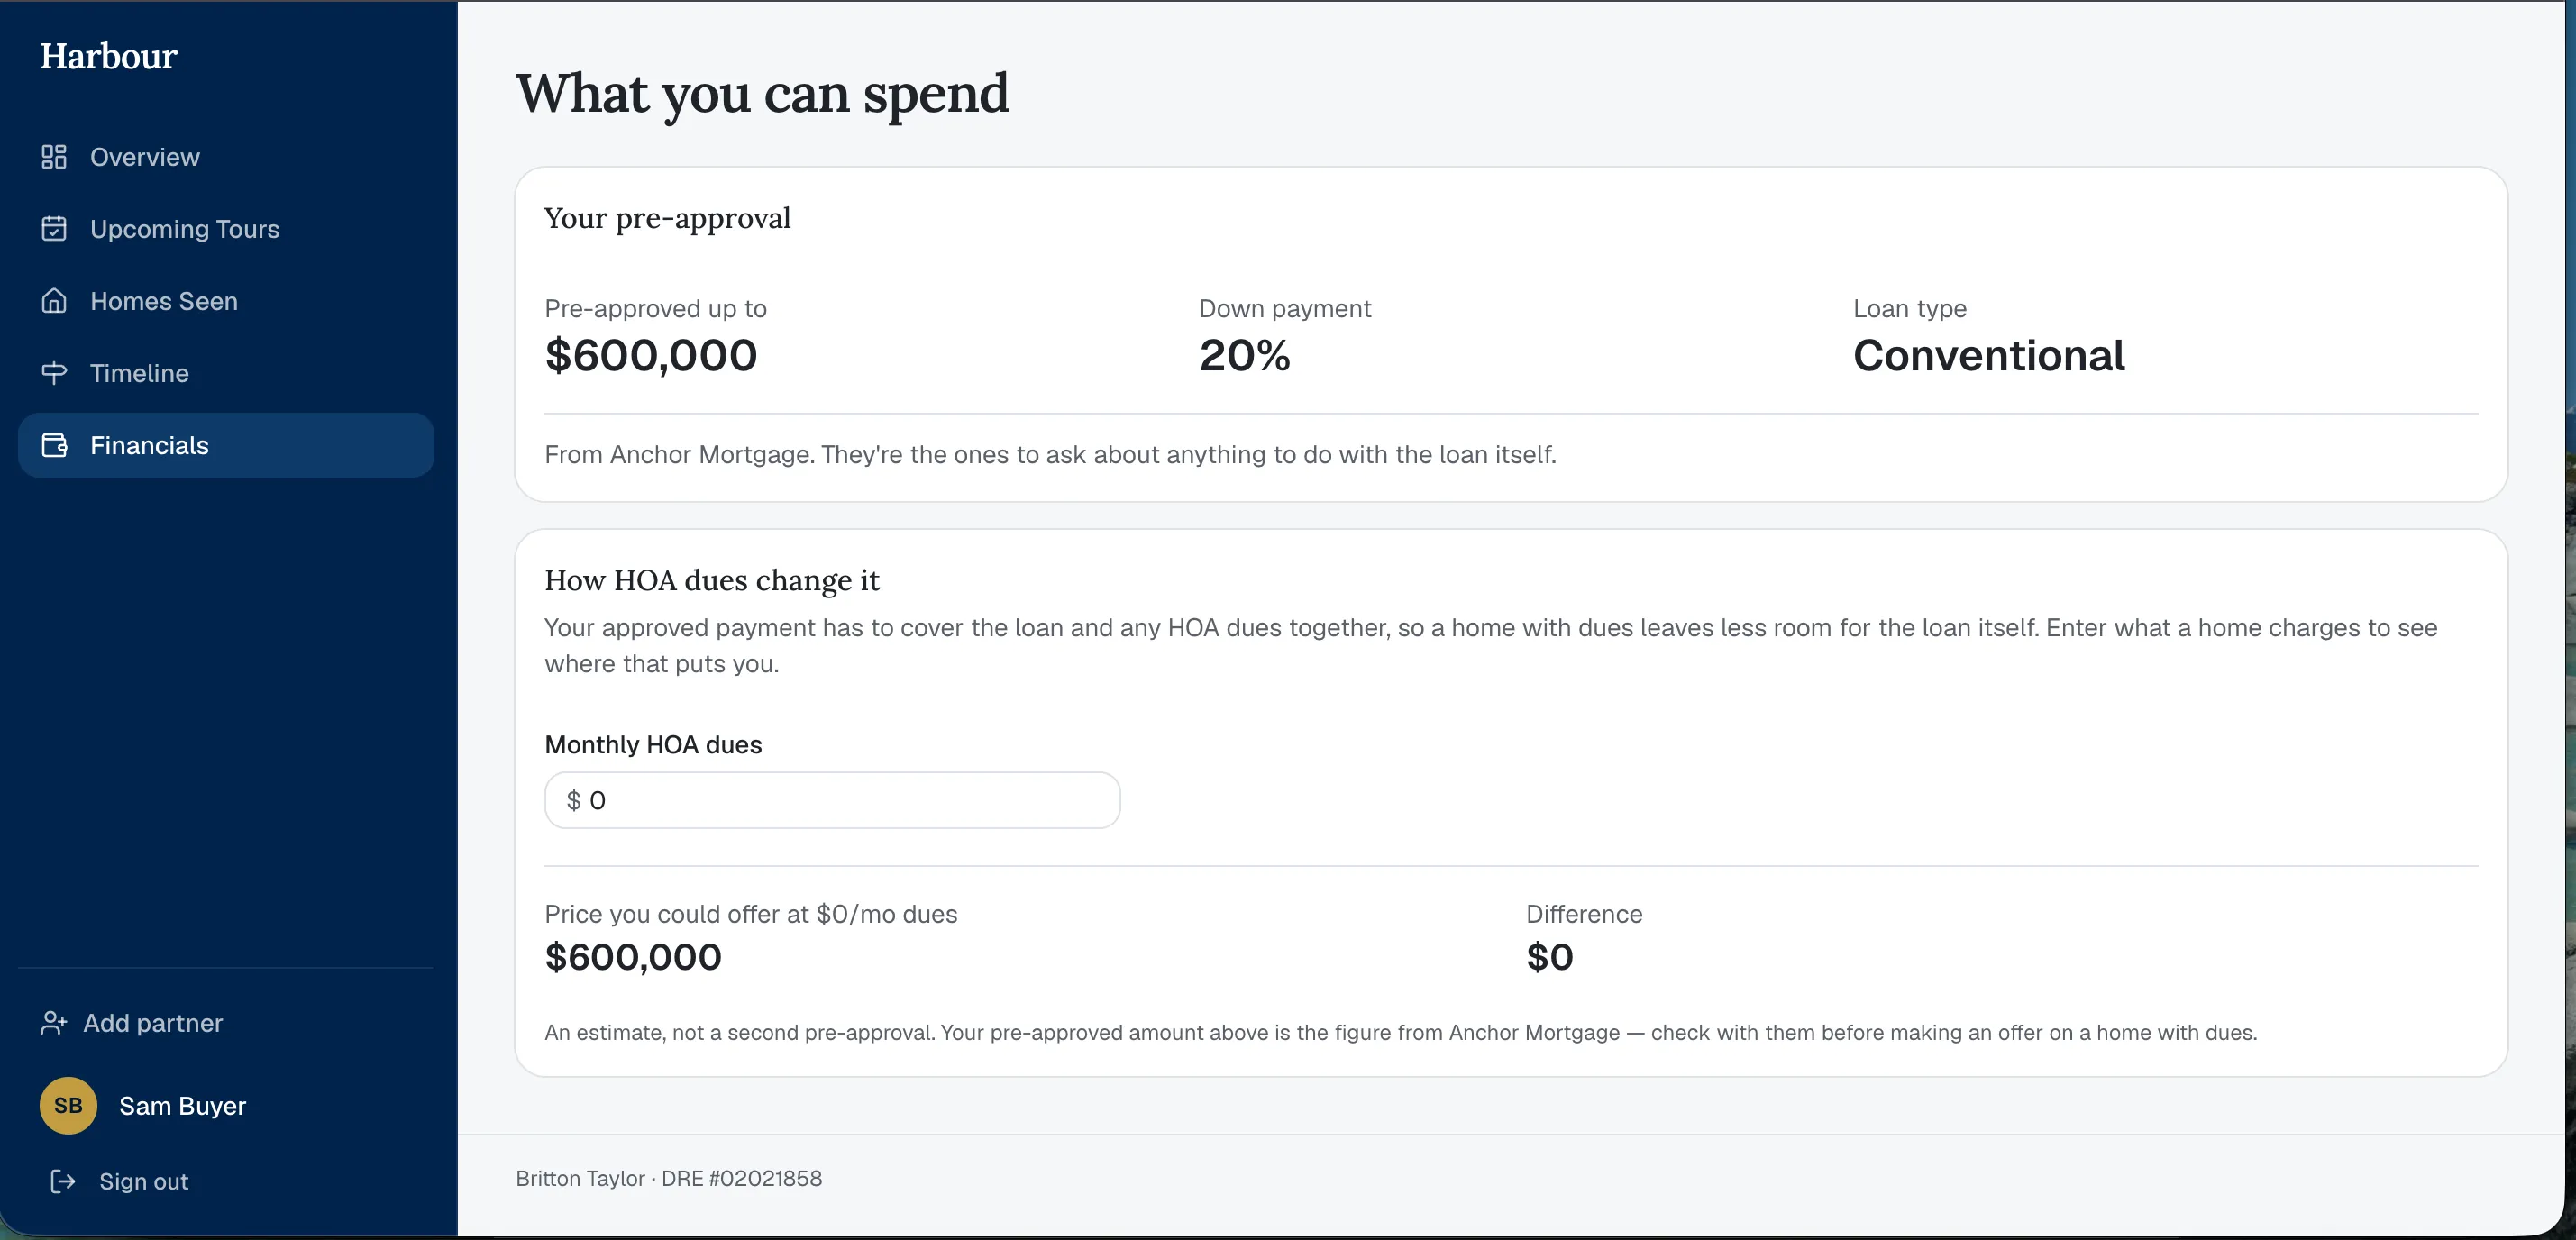The image size is (2576, 1240).
Task: Click the Add partner link
Action: 132,1023
